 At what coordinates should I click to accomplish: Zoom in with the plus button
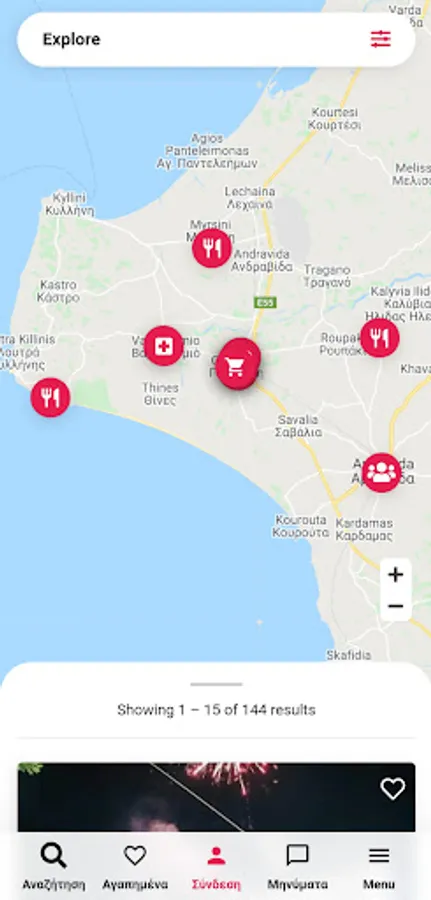395,575
